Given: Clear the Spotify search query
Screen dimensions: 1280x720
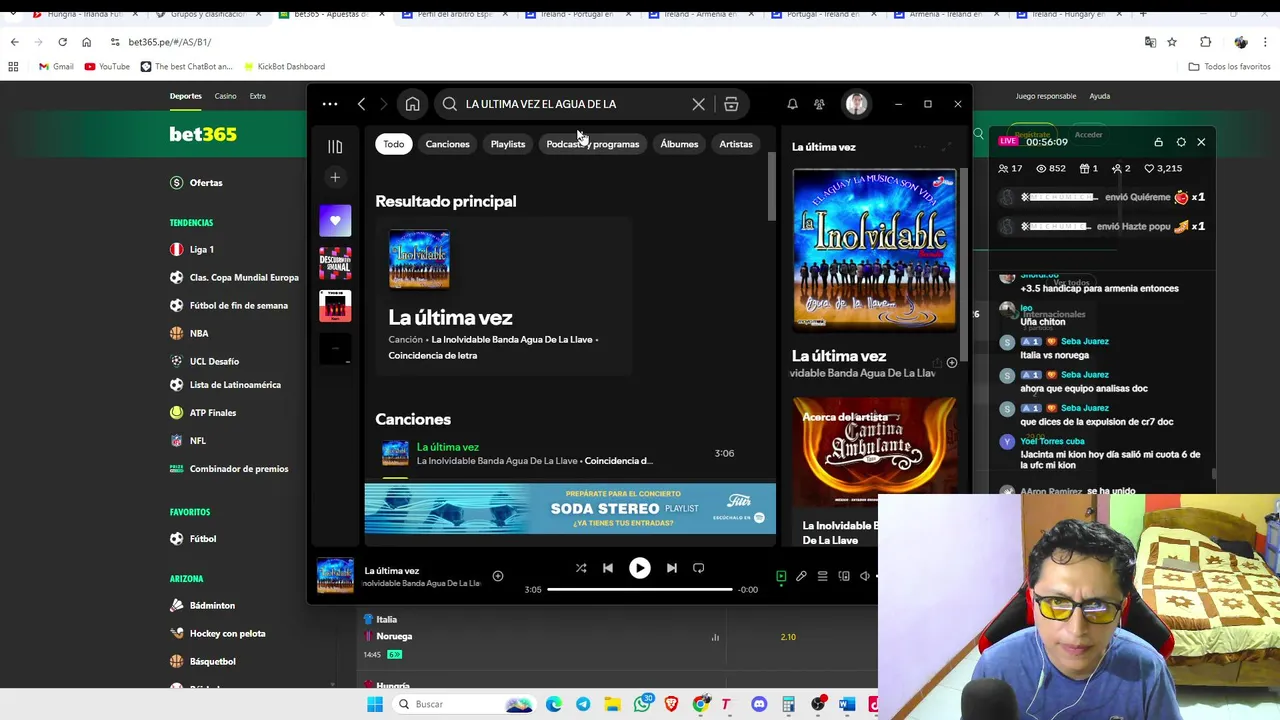Looking at the screenshot, I should pos(698,104).
